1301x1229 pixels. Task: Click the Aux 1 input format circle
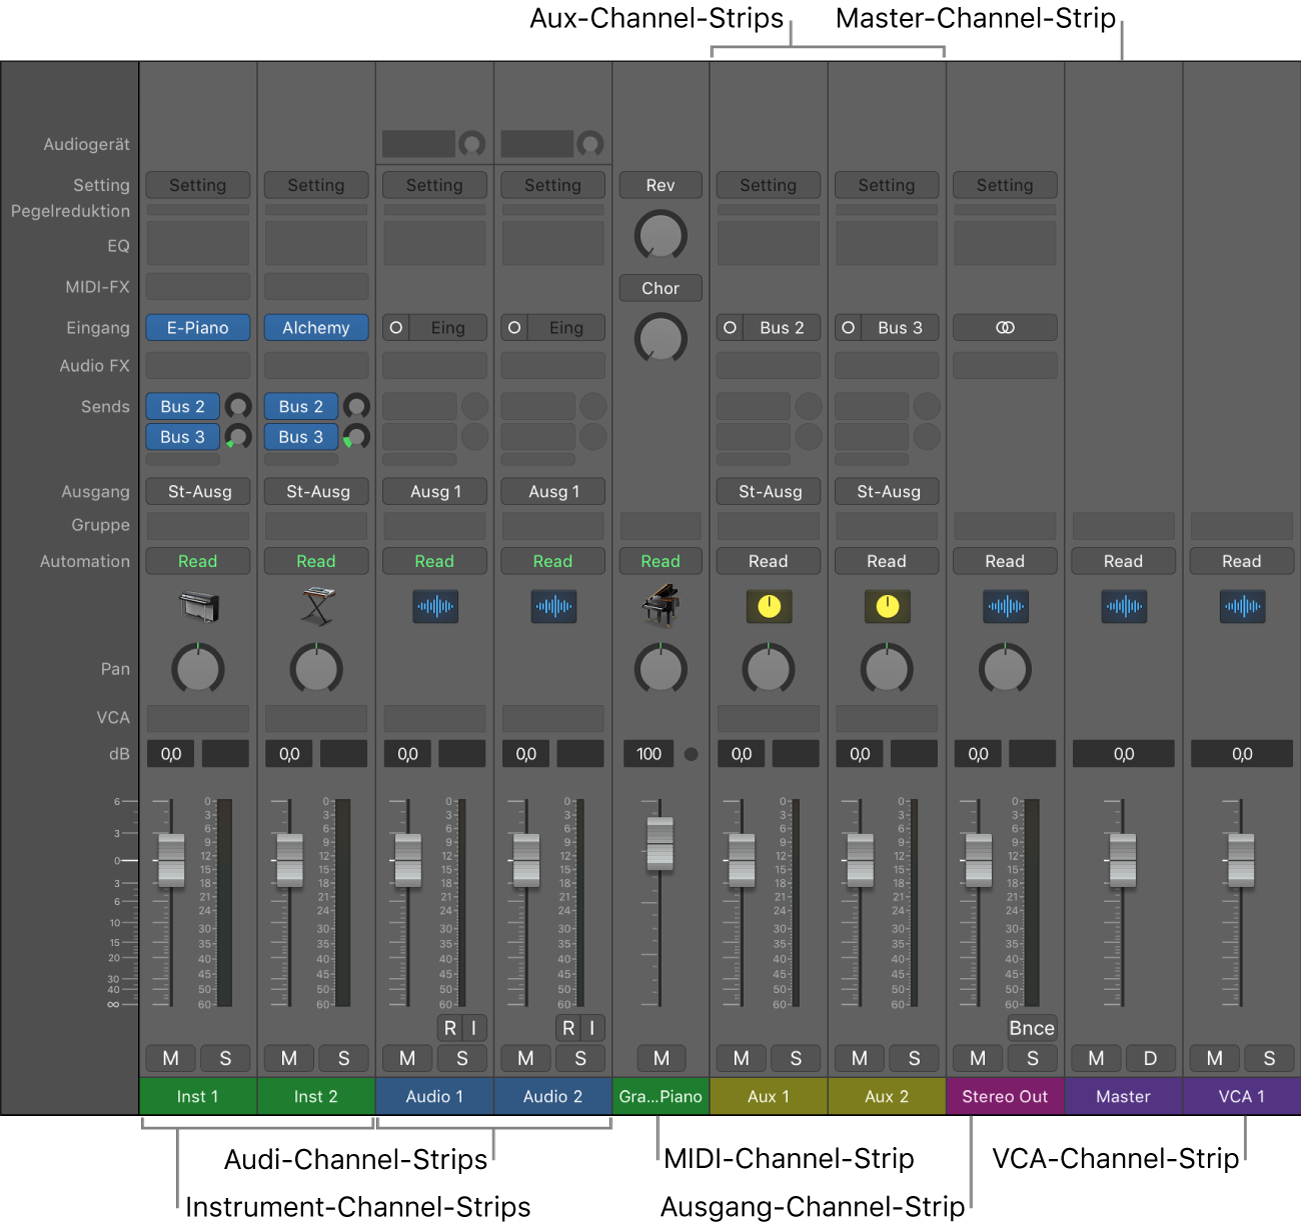pos(729,328)
